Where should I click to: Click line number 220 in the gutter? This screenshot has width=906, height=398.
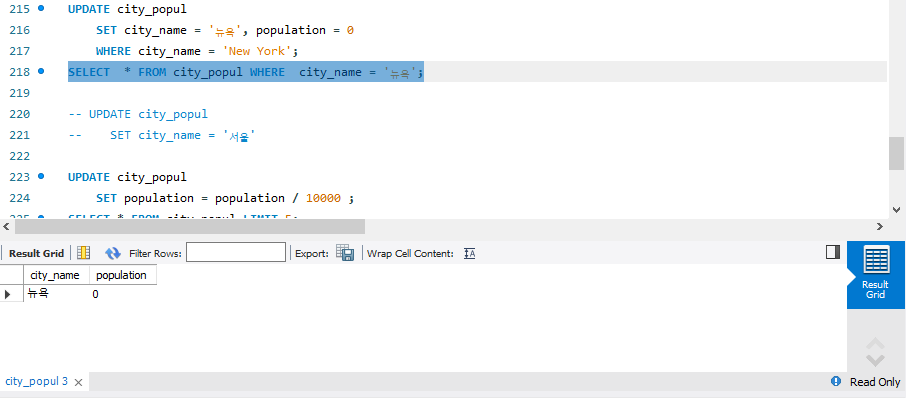pyautogui.click(x=20, y=114)
